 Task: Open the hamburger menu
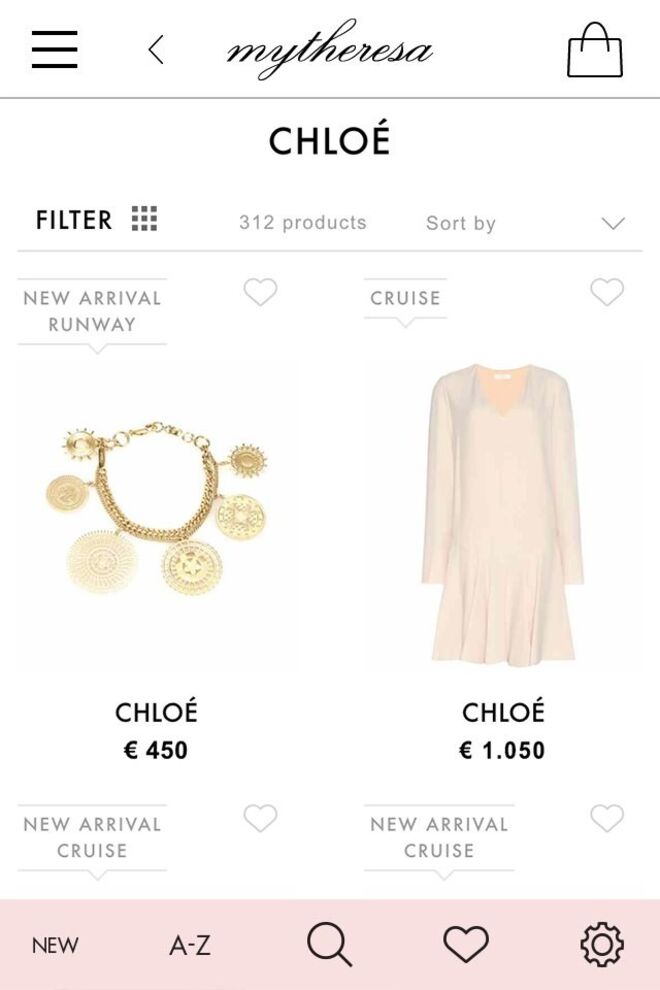(54, 49)
